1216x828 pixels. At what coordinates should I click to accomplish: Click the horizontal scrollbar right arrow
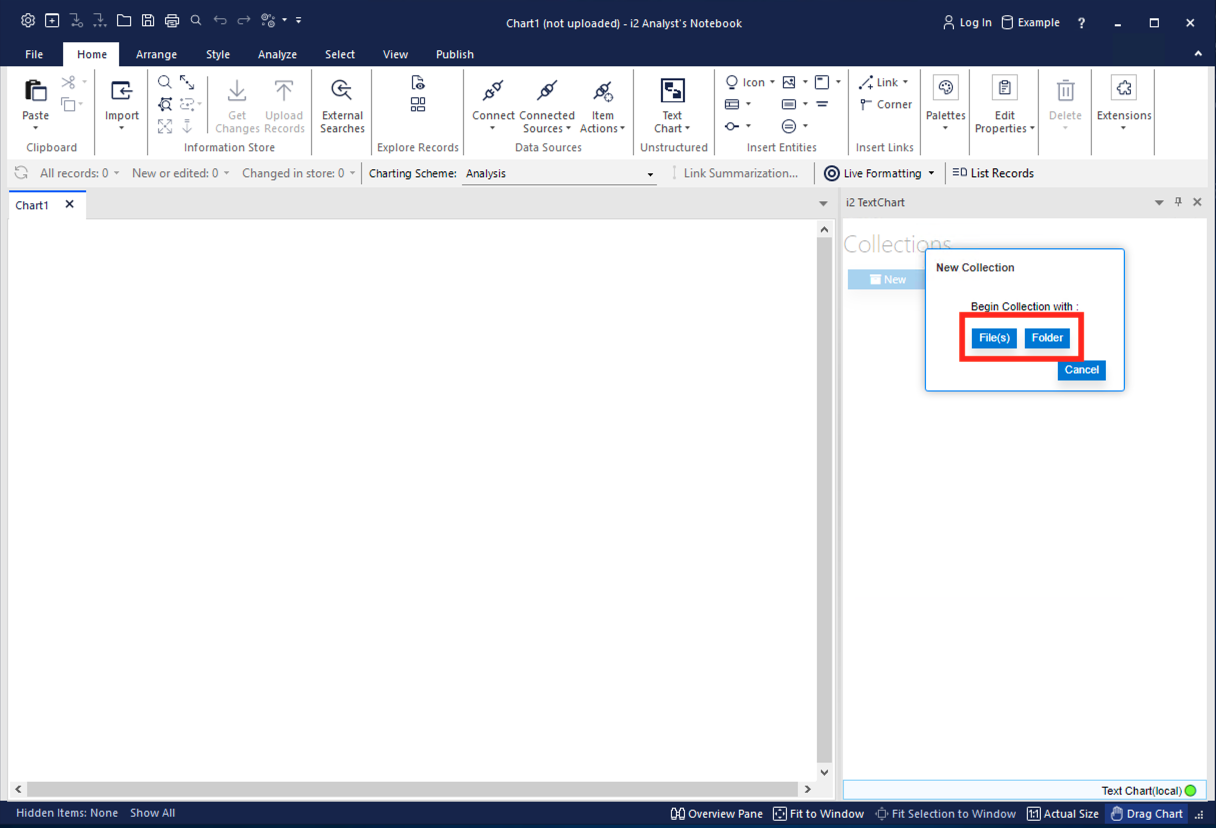click(x=807, y=789)
